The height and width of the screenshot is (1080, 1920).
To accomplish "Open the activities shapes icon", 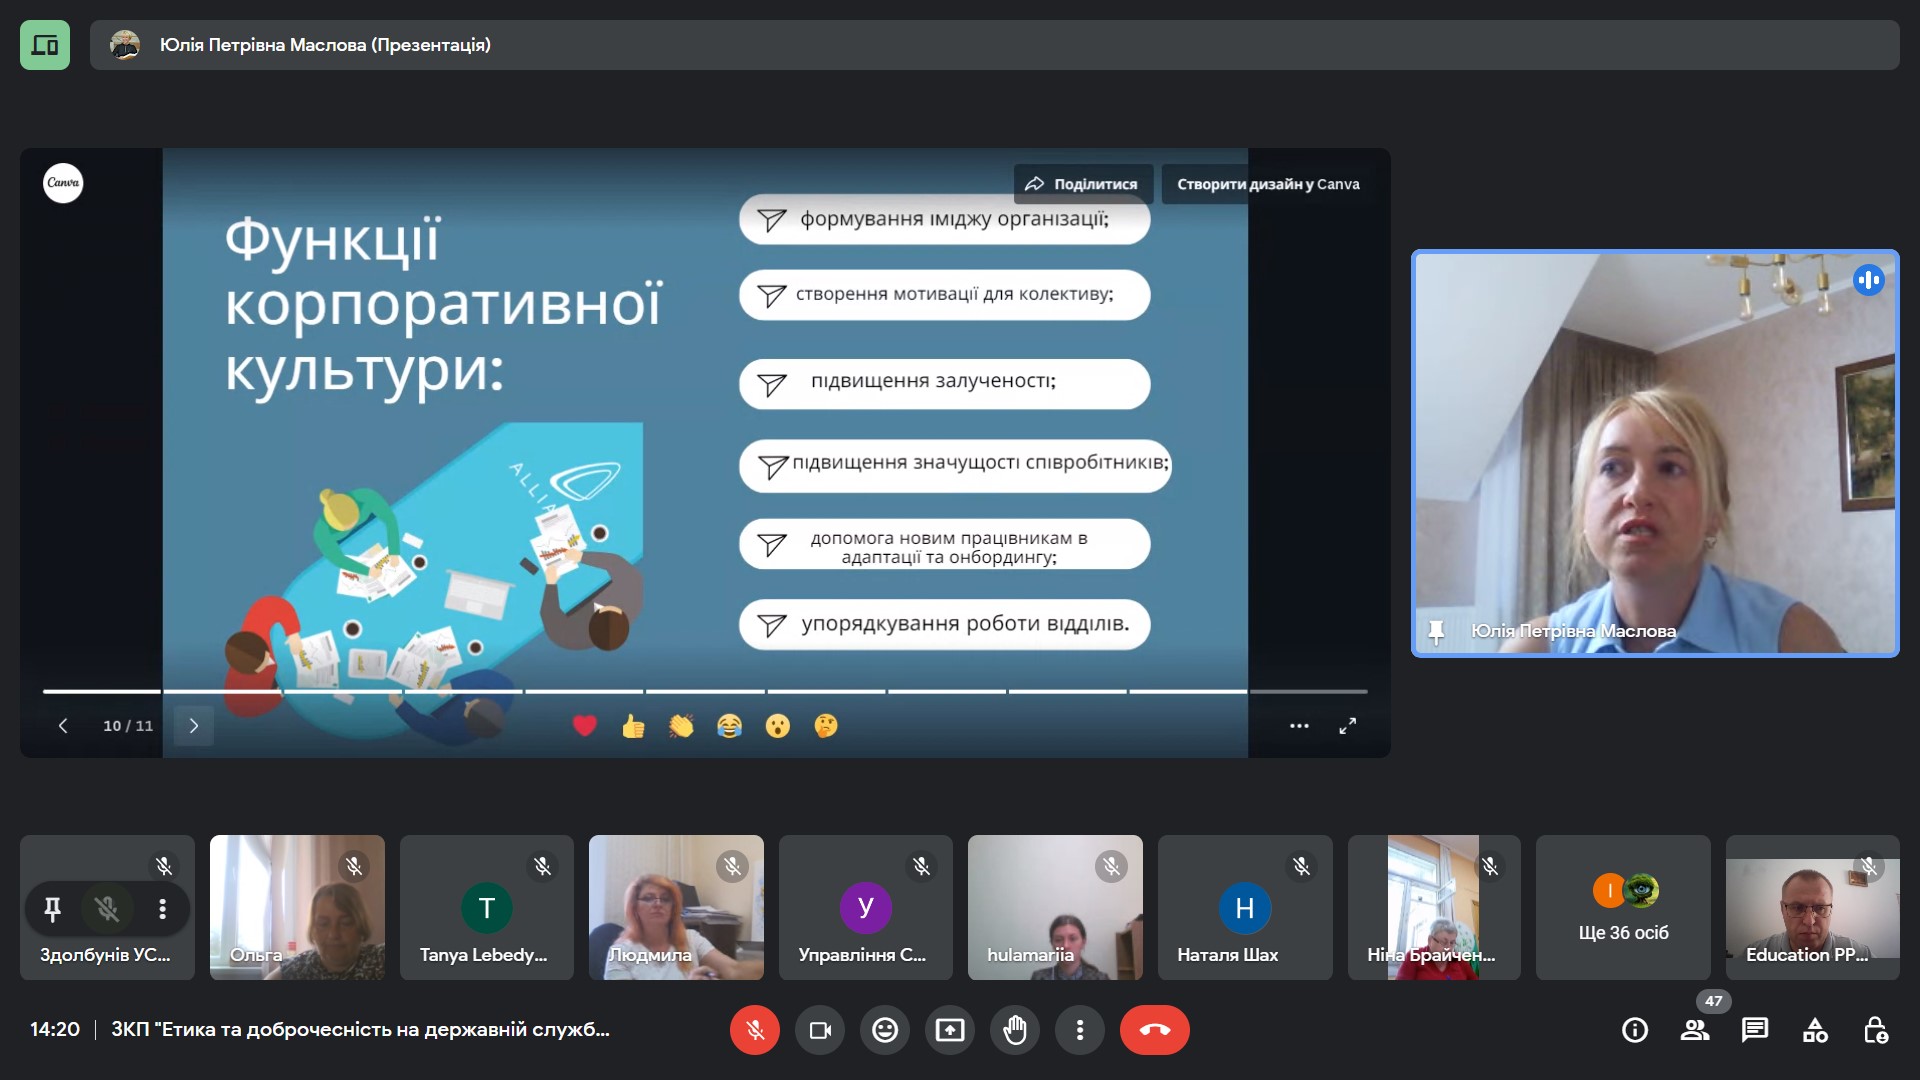I will (x=1814, y=1030).
